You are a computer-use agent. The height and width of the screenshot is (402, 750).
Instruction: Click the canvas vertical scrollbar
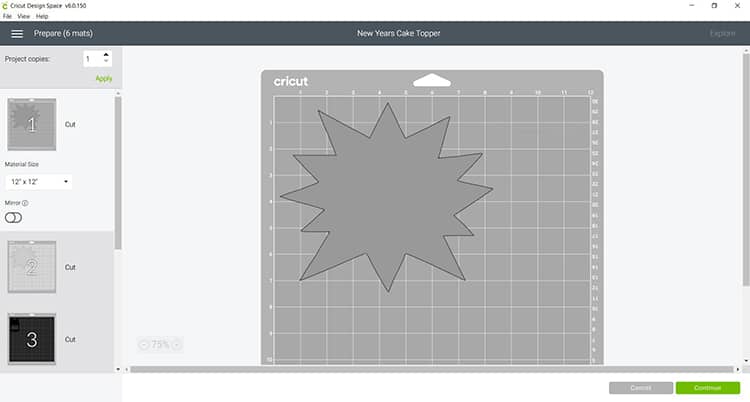tap(747, 168)
